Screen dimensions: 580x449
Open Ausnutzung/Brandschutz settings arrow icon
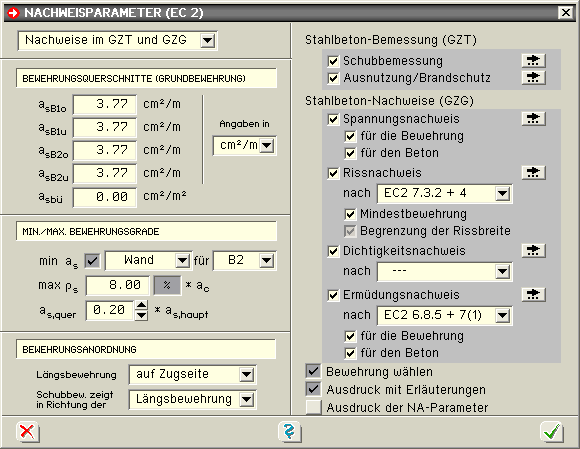pos(533,77)
